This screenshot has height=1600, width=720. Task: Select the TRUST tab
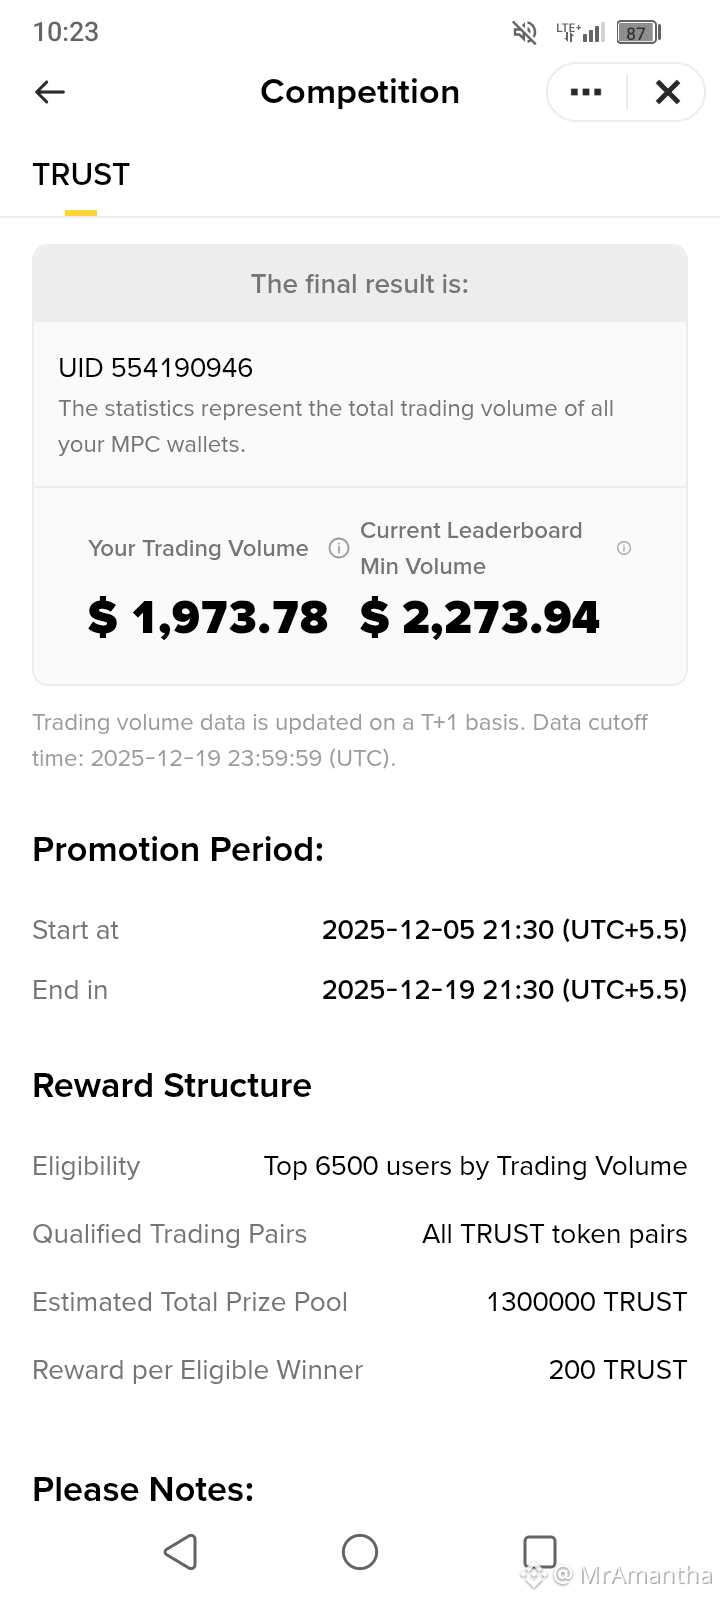click(81, 175)
